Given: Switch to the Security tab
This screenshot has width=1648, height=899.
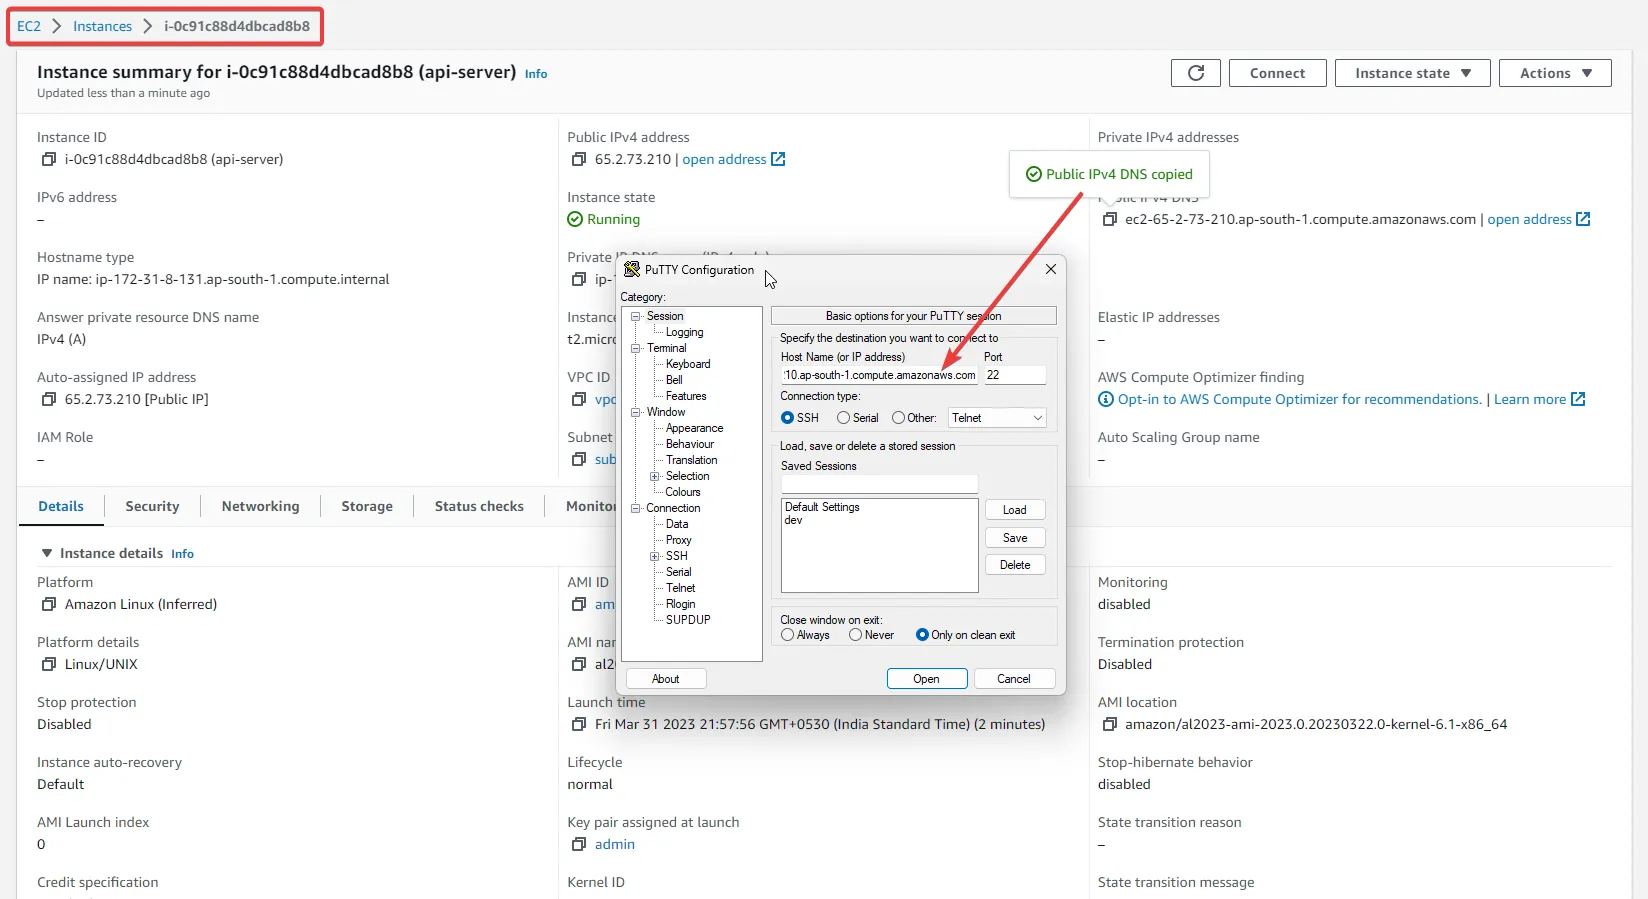Looking at the screenshot, I should pos(152,506).
